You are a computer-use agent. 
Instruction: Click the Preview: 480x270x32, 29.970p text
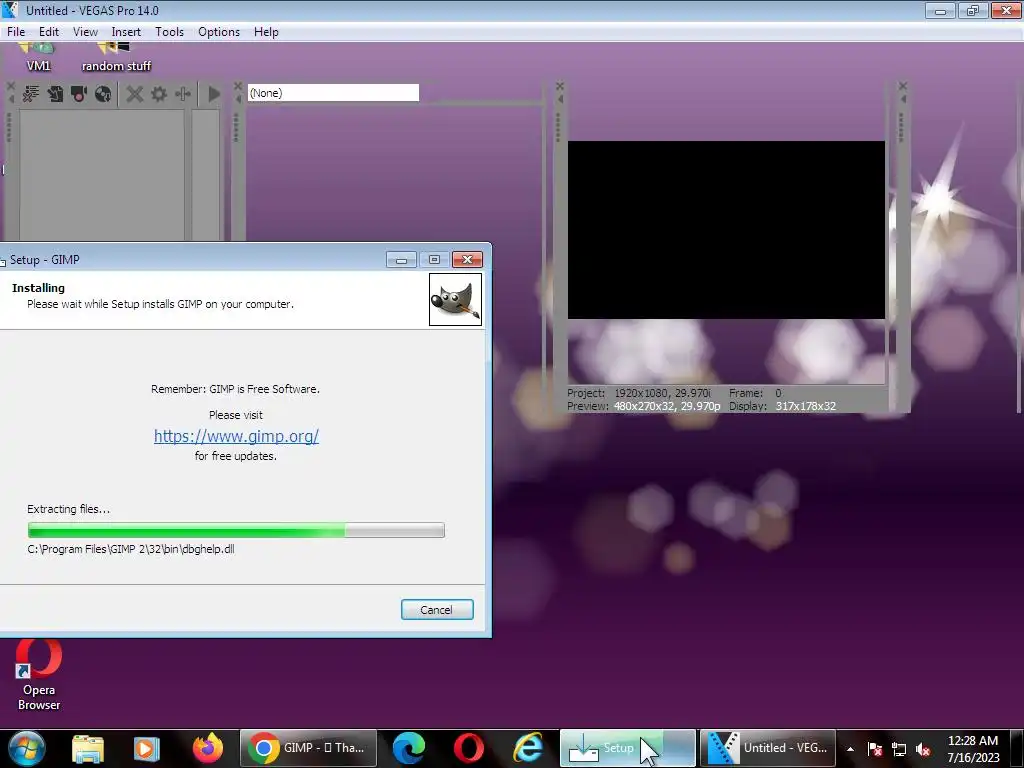(643, 406)
